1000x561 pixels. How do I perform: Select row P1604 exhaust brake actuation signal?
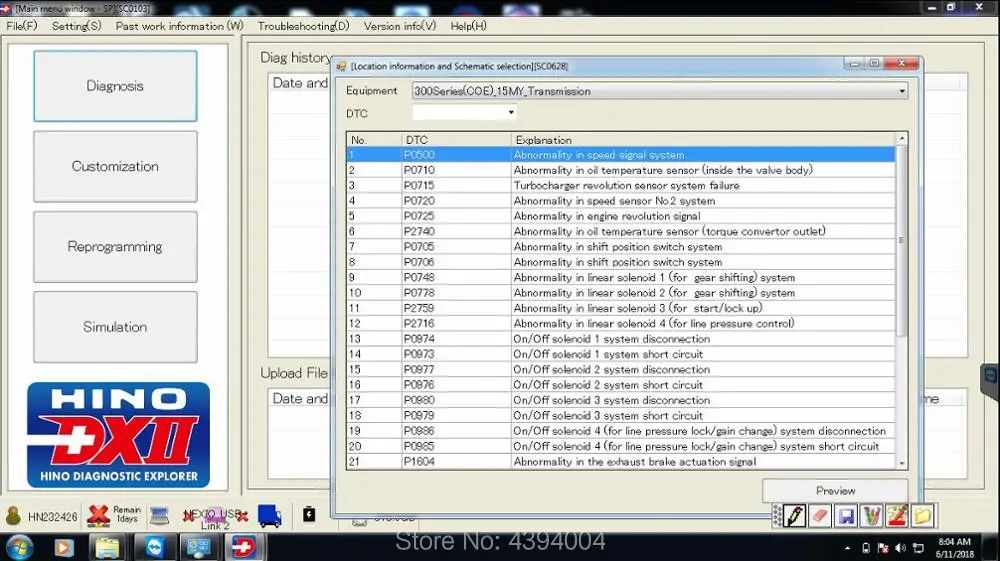point(621,462)
